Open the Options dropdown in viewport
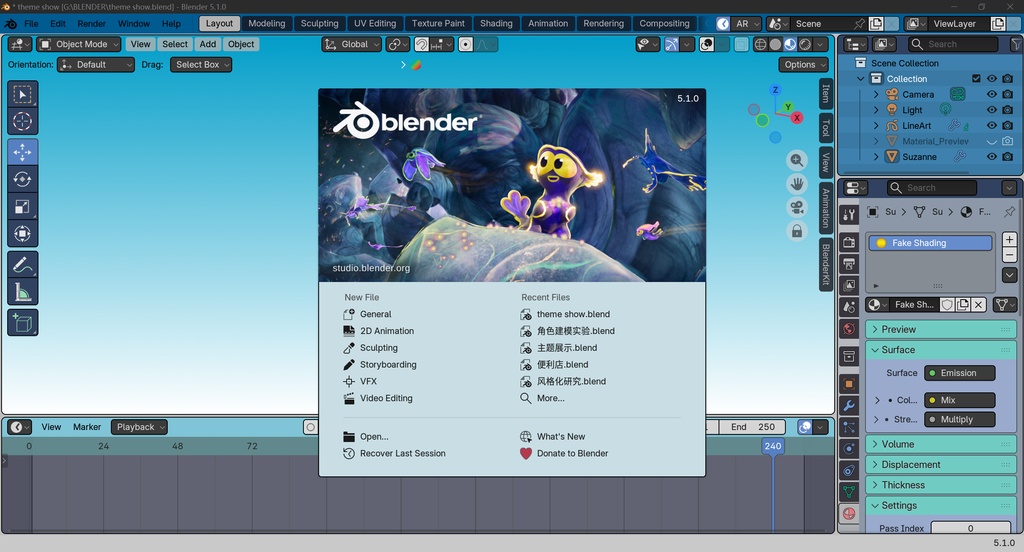 (803, 65)
